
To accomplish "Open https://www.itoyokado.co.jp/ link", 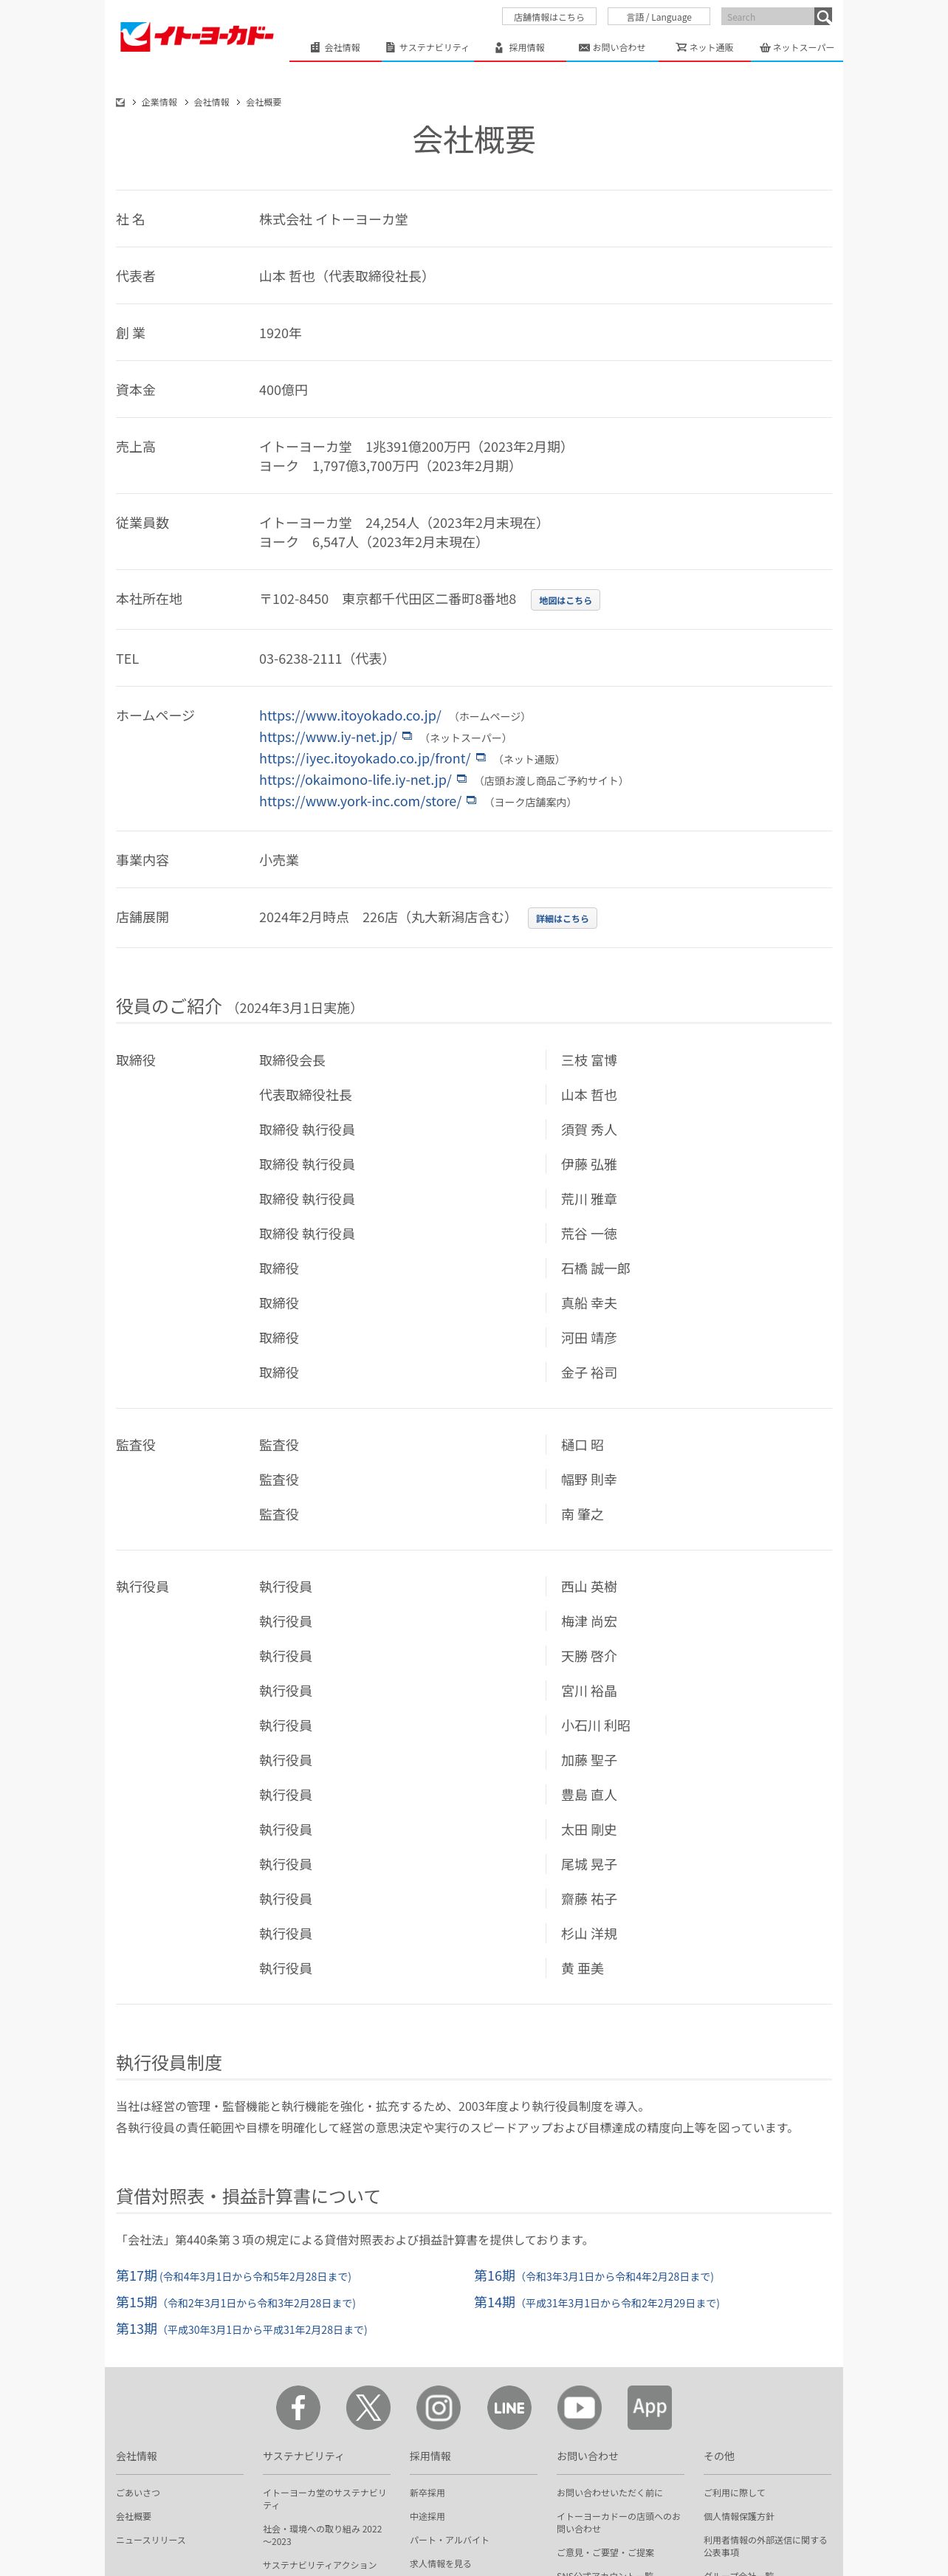I will click(350, 715).
